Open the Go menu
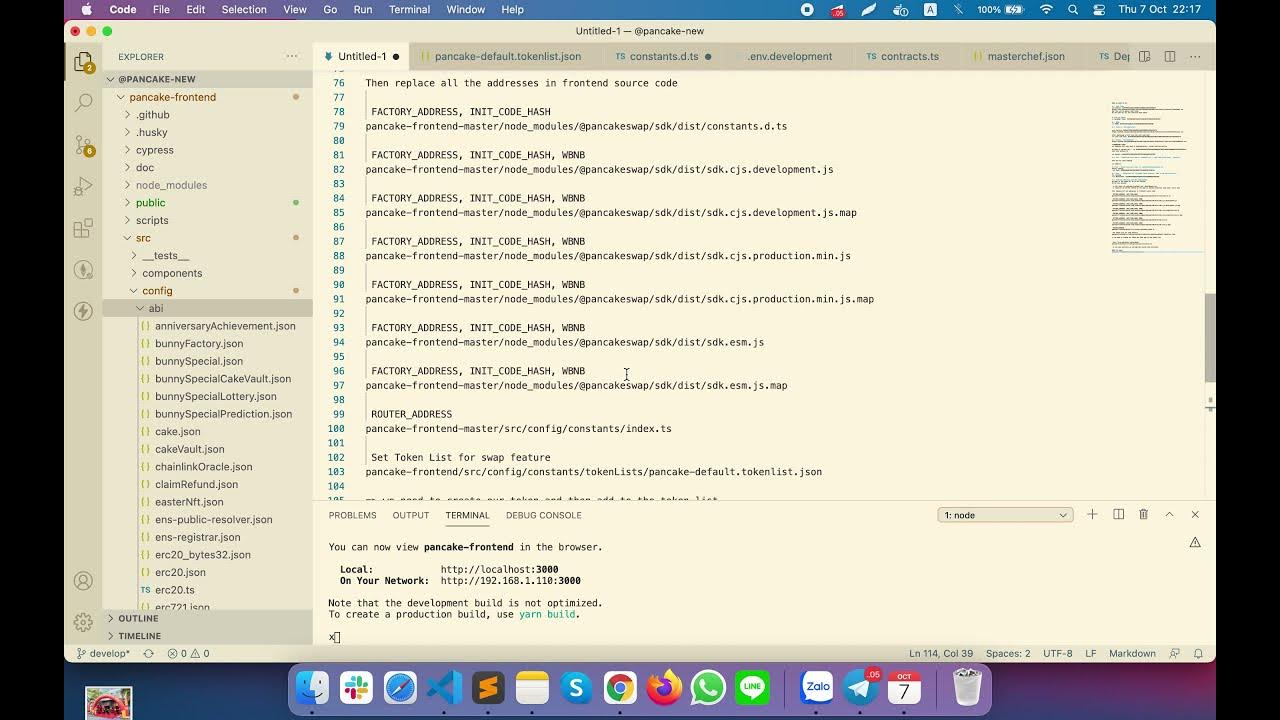This screenshot has height=720, width=1280. pos(330,9)
